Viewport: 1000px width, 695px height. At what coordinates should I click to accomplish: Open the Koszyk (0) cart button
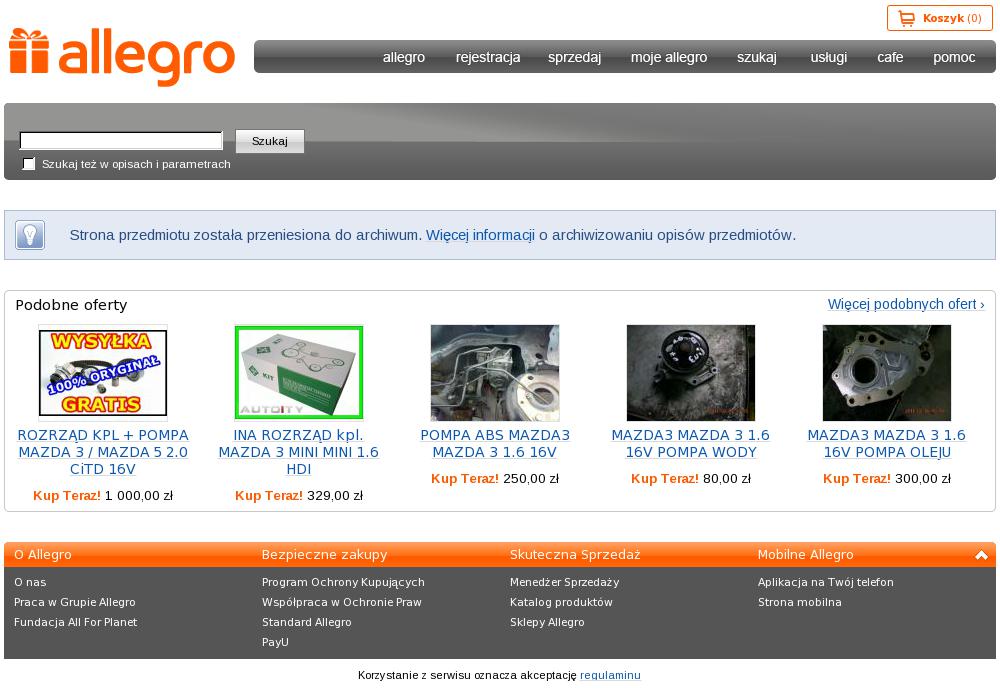click(939, 18)
